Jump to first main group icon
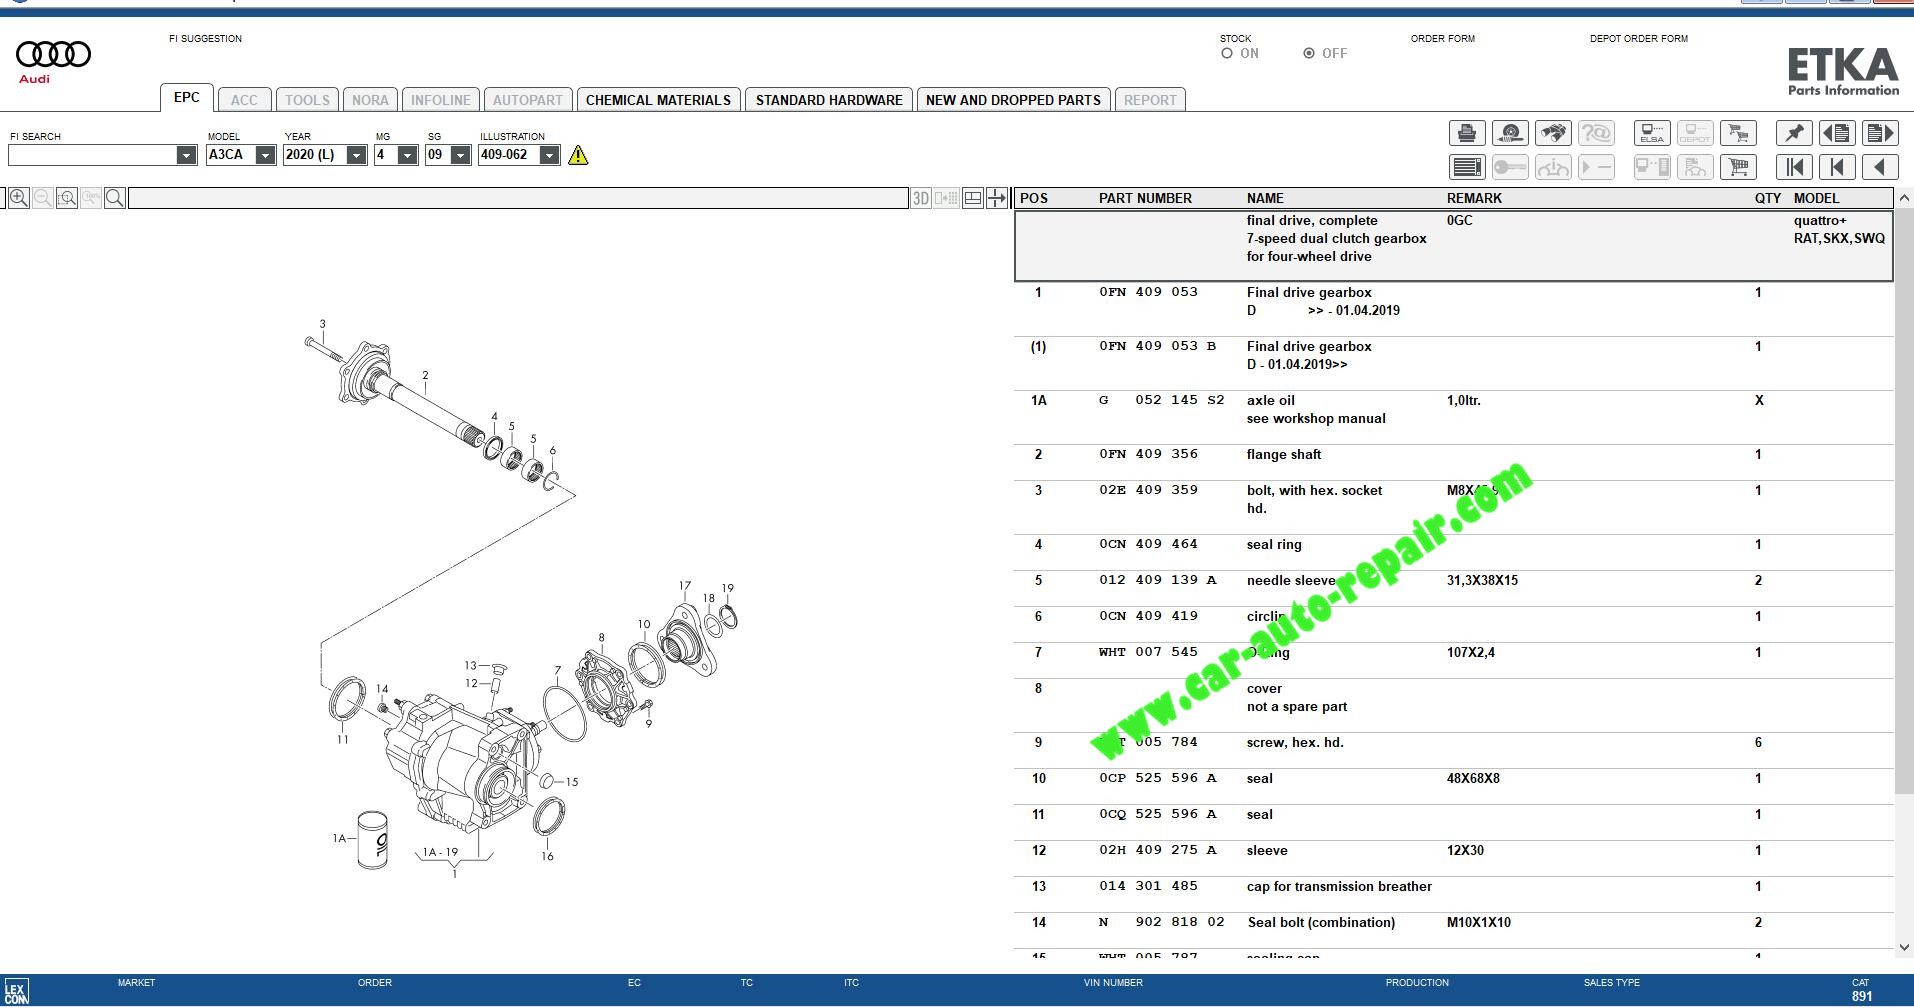 (x=1794, y=167)
